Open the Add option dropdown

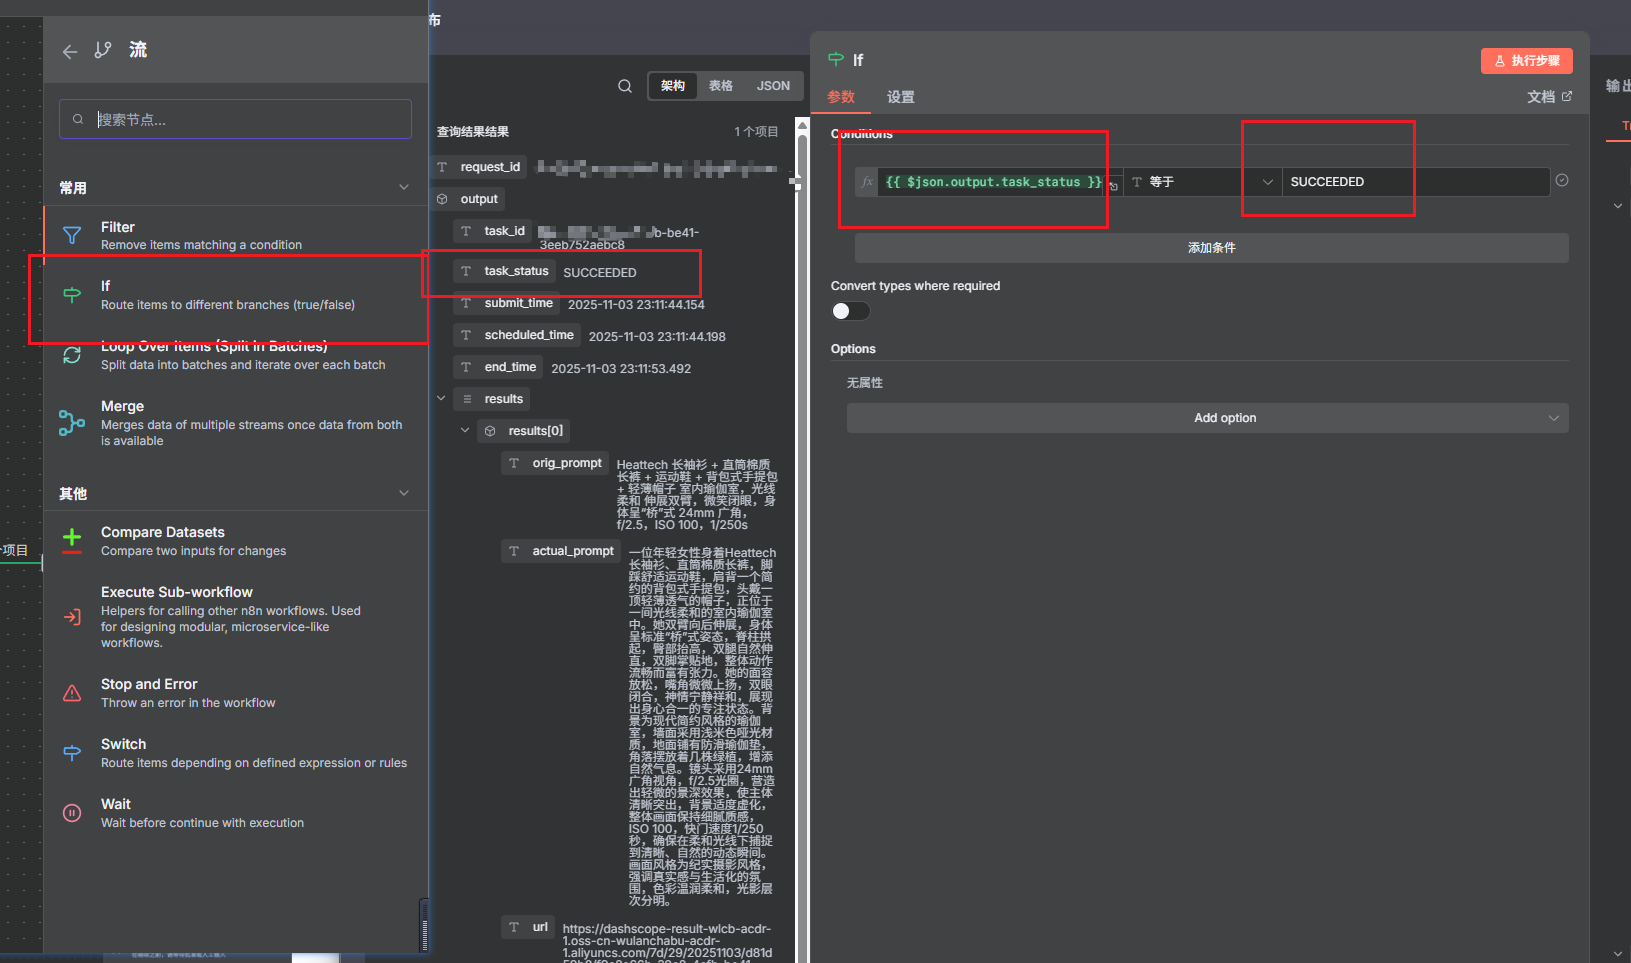coord(1208,418)
